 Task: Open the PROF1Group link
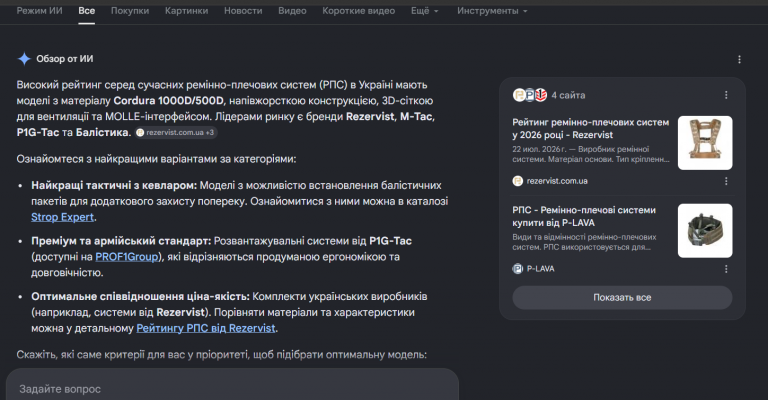click(127, 257)
